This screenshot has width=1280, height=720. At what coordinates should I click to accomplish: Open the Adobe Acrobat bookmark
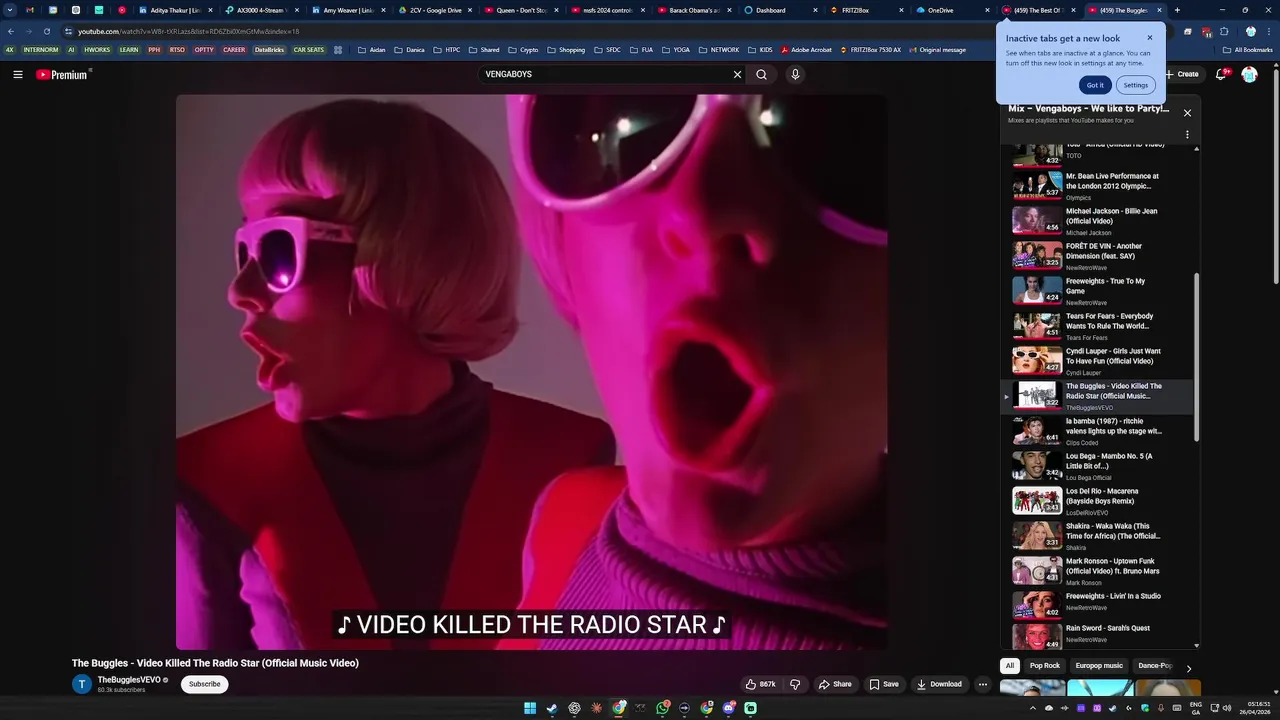coord(806,49)
